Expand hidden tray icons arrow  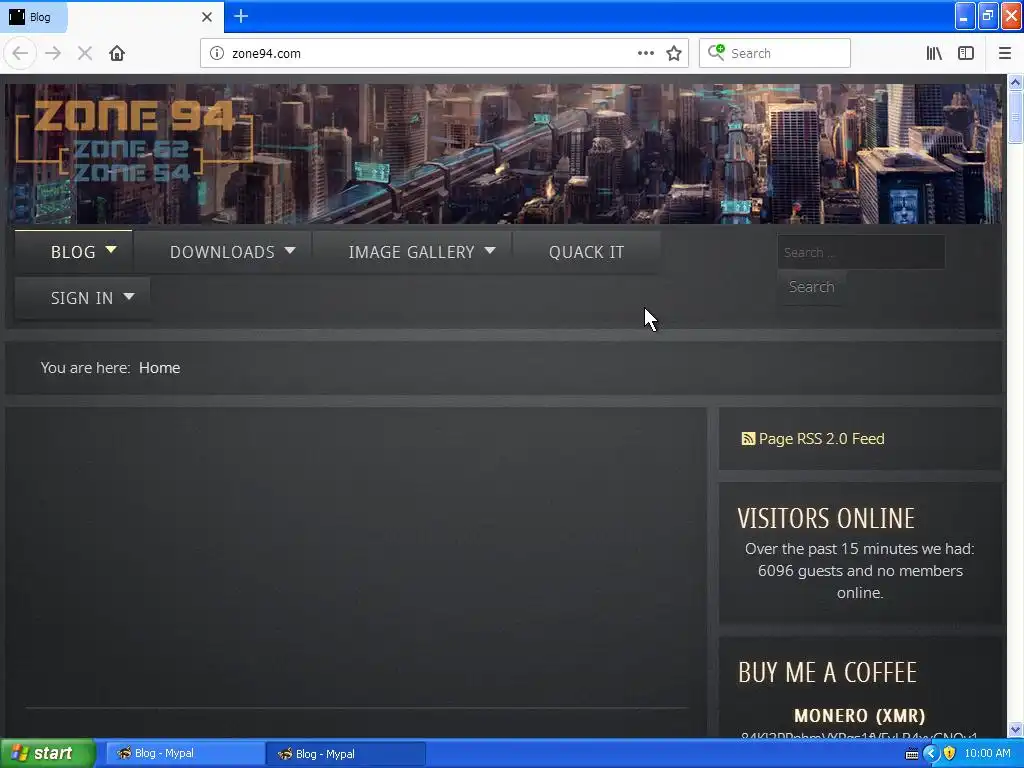click(x=931, y=754)
